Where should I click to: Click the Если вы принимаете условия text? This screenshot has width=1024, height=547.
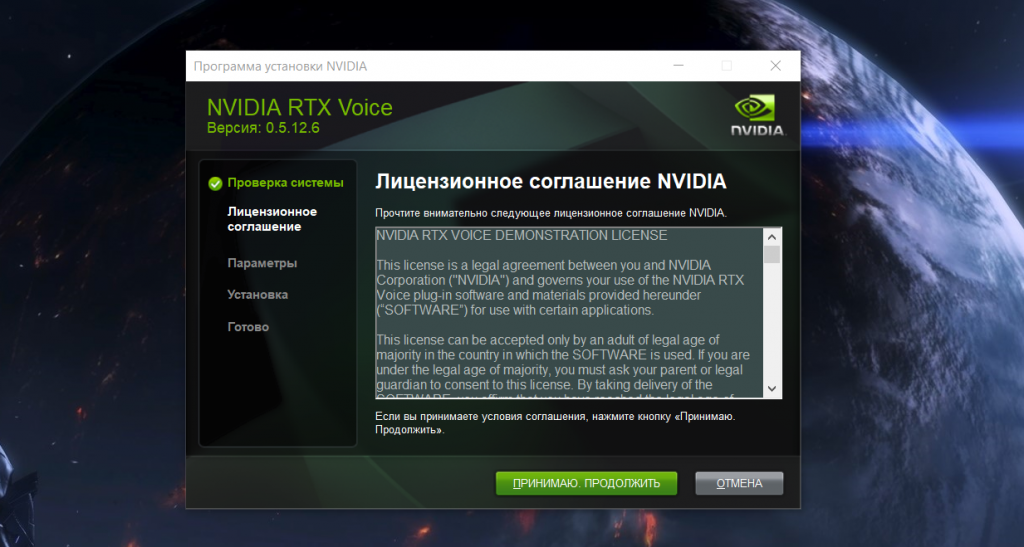tap(555, 423)
